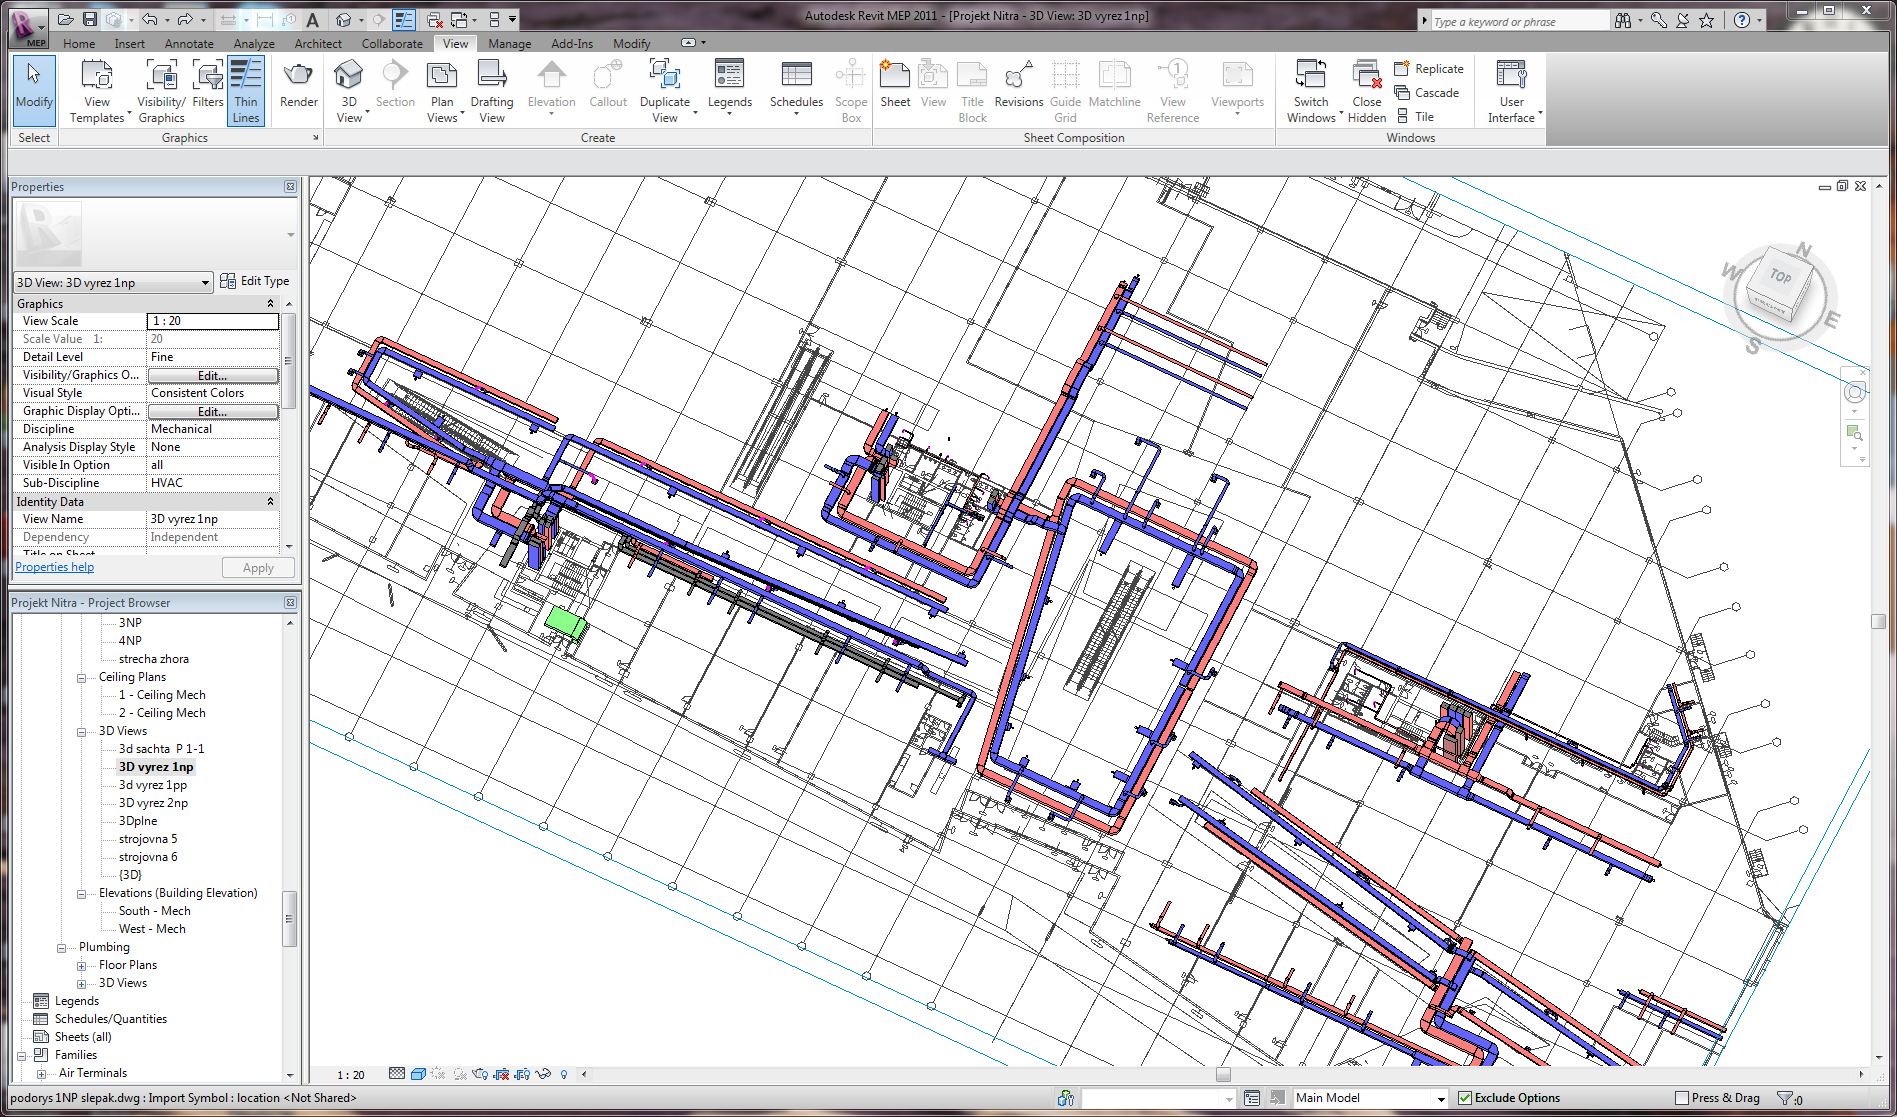
Task: Expand the Plumbing Floor Plans node
Action: (82, 965)
